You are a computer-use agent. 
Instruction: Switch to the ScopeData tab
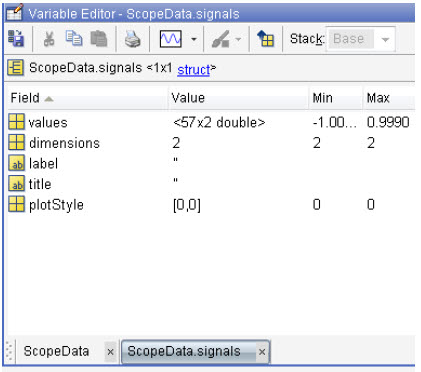(56, 351)
